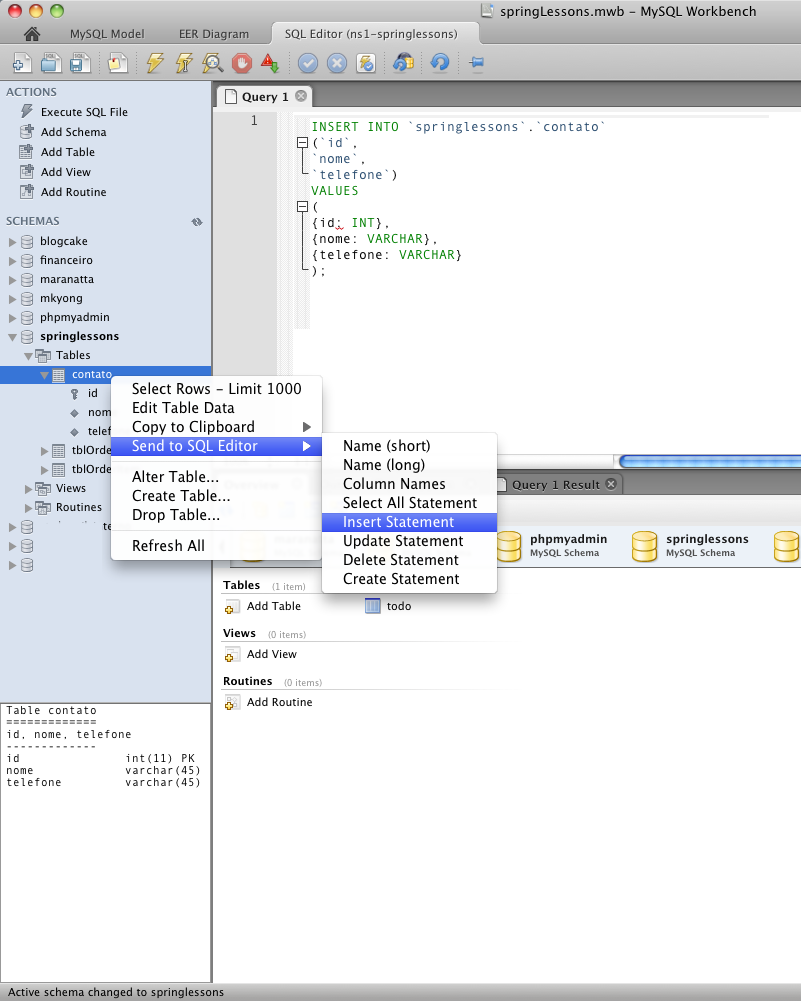This screenshot has width=801, height=1001.
Task: Choose Name (long) submenu item
Action: point(409,465)
